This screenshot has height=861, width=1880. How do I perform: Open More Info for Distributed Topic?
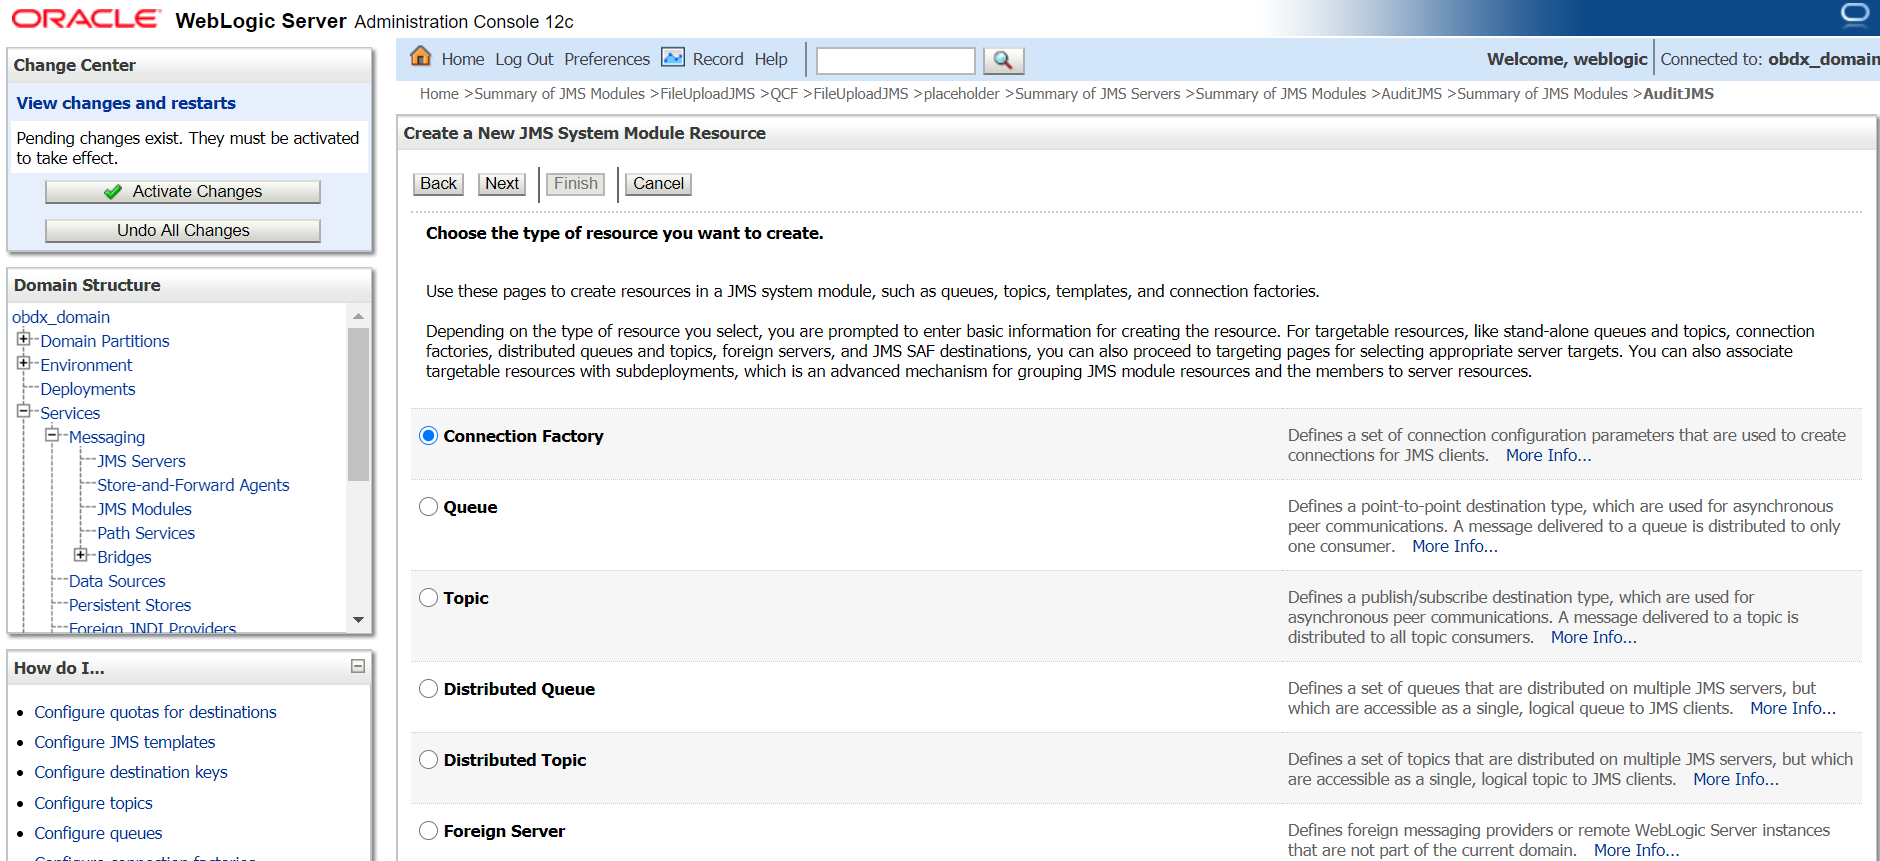(x=1736, y=780)
